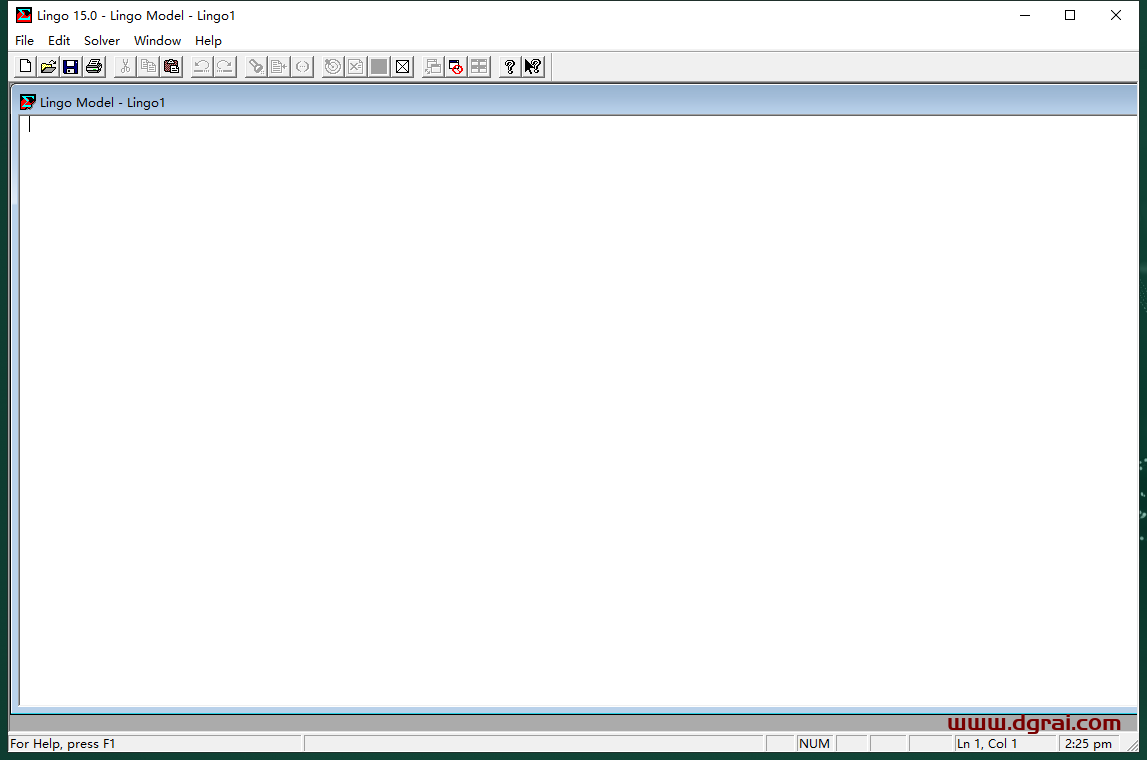This screenshot has height=760, width=1147.
Task: Open the Edit menu
Action: pos(59,41)
